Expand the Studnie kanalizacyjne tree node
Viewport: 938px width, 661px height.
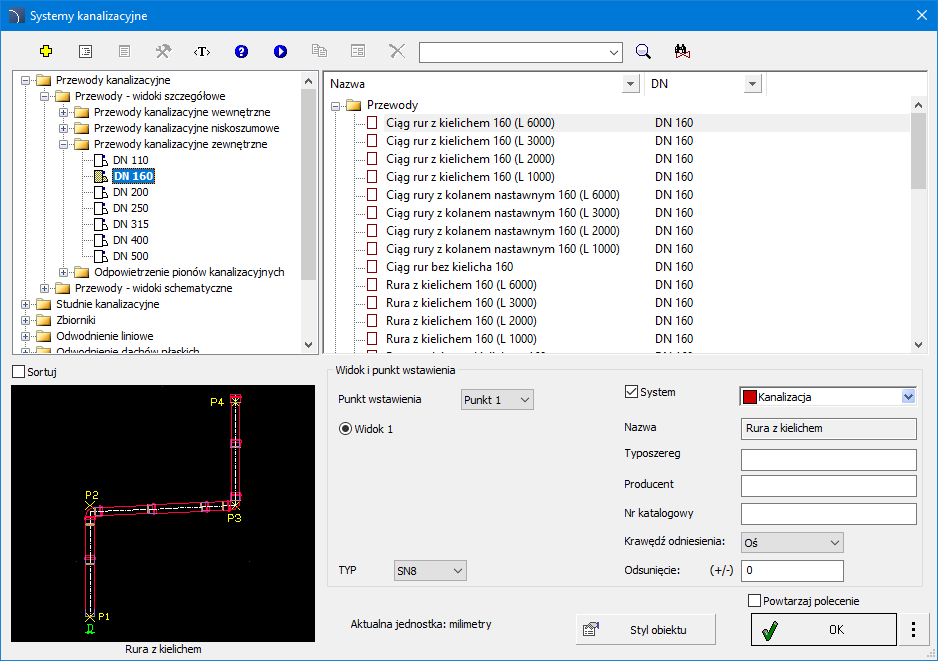(26, 304)
